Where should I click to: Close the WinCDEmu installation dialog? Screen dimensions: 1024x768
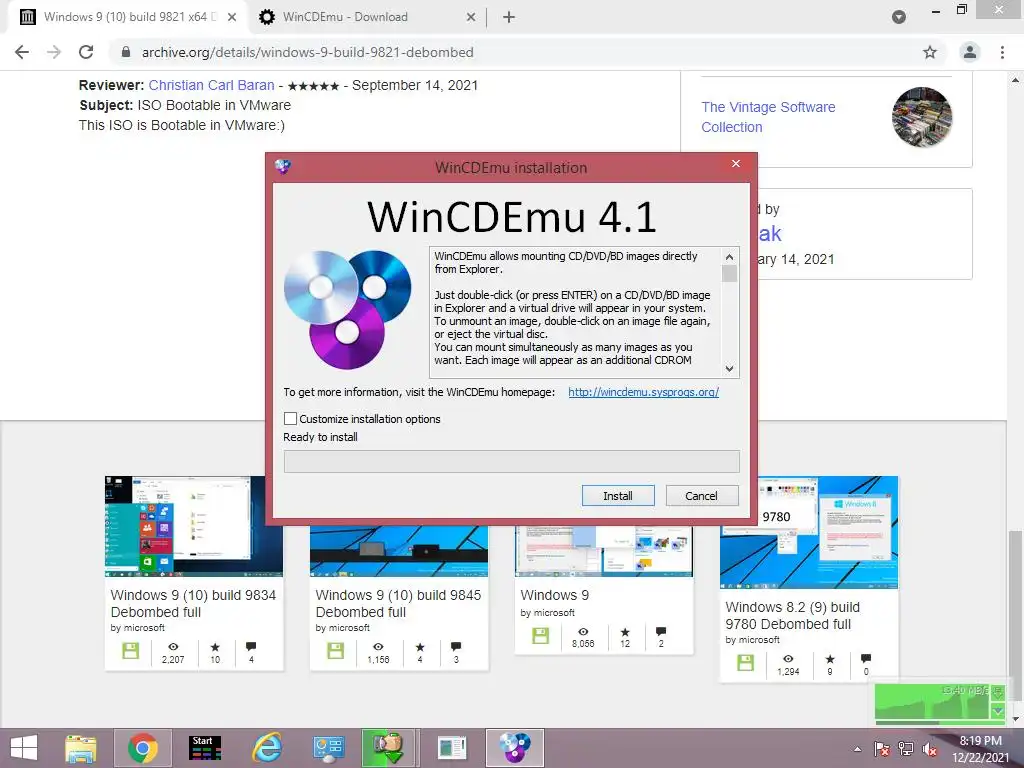pos(736,163)
